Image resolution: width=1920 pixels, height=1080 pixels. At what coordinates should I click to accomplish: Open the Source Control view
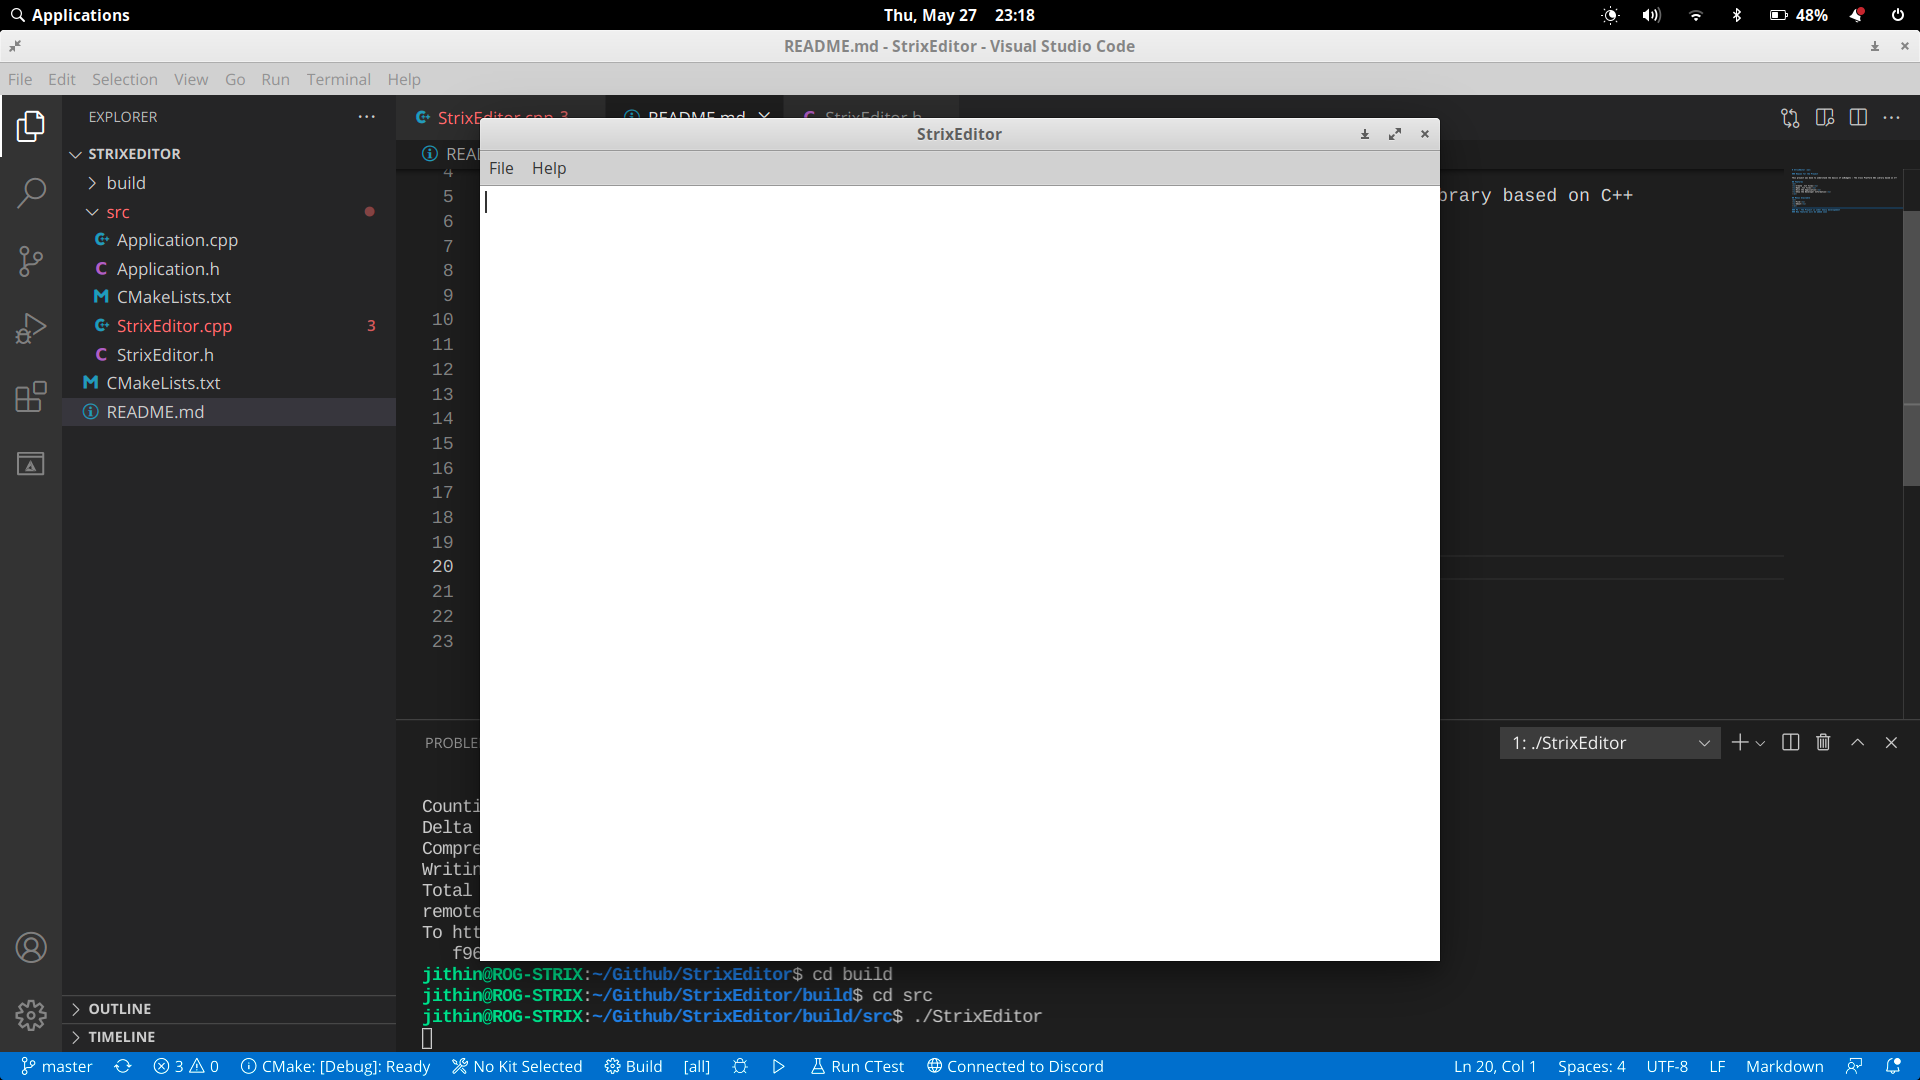(31, 261)
